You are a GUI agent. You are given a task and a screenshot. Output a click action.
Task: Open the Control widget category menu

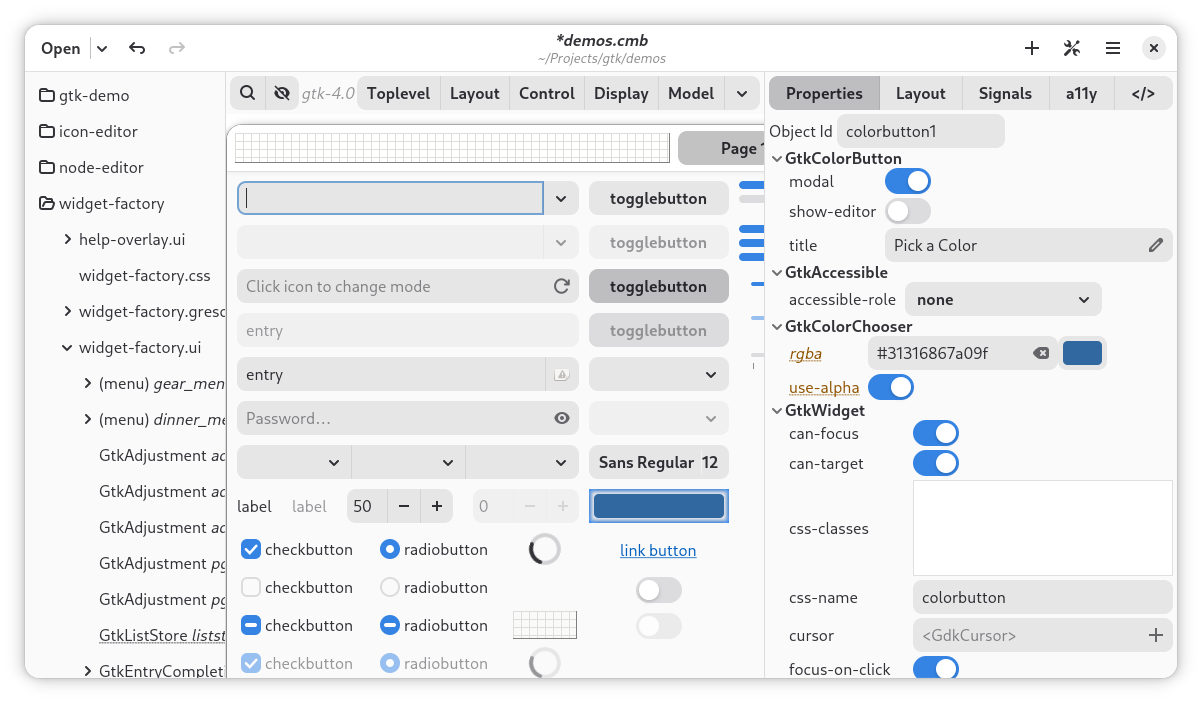point(547,93)
